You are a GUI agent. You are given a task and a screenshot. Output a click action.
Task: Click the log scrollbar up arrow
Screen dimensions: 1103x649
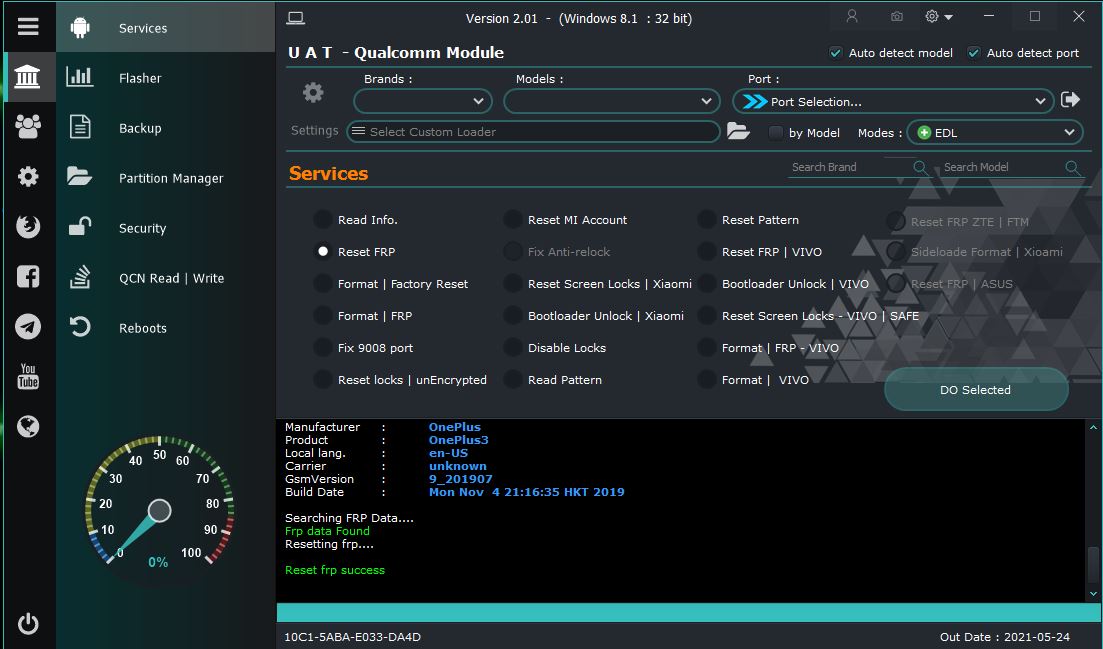pyautogui.click(x=1093, y=427)
